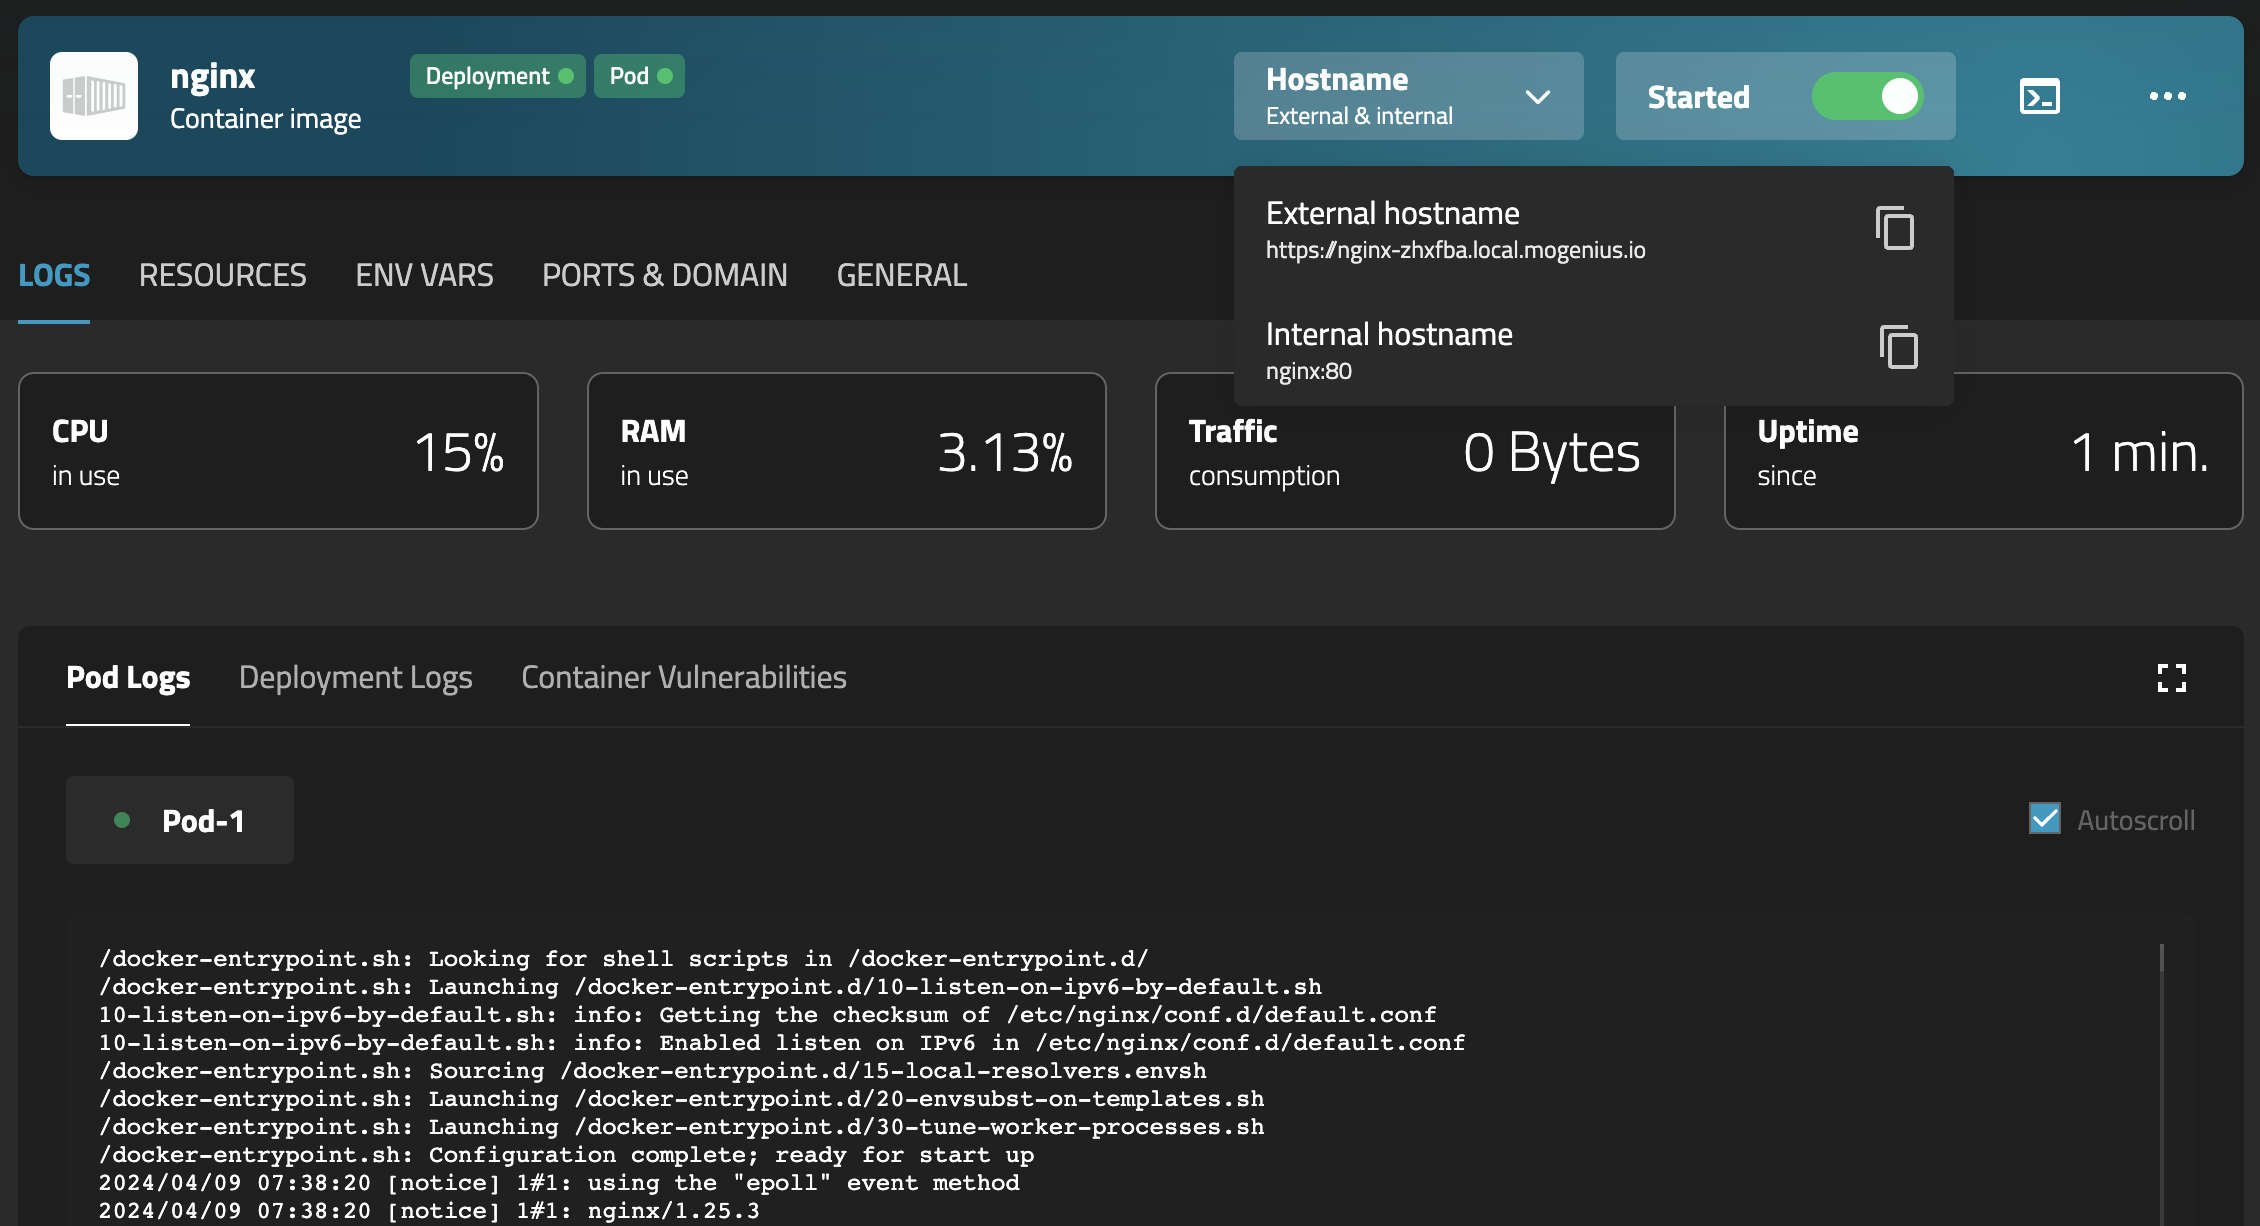Copy the internal hostname nginx:80
The height and width of the screenshot is (1226, 2260).
(x=1898, y=347)
